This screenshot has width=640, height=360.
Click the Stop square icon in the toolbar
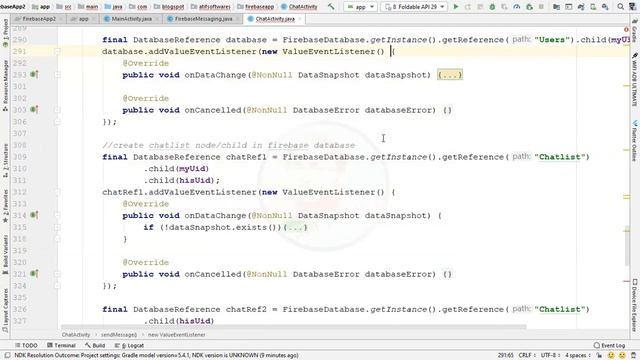(541, 7)
